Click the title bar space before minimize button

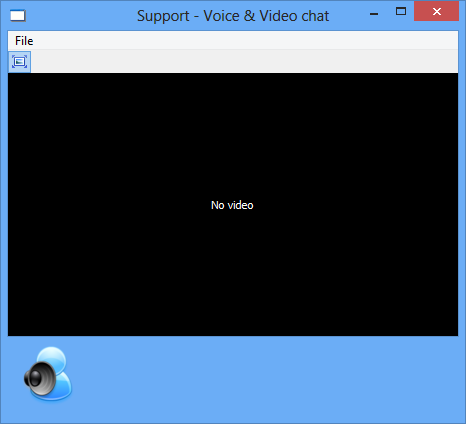click(x=347, y=16)
